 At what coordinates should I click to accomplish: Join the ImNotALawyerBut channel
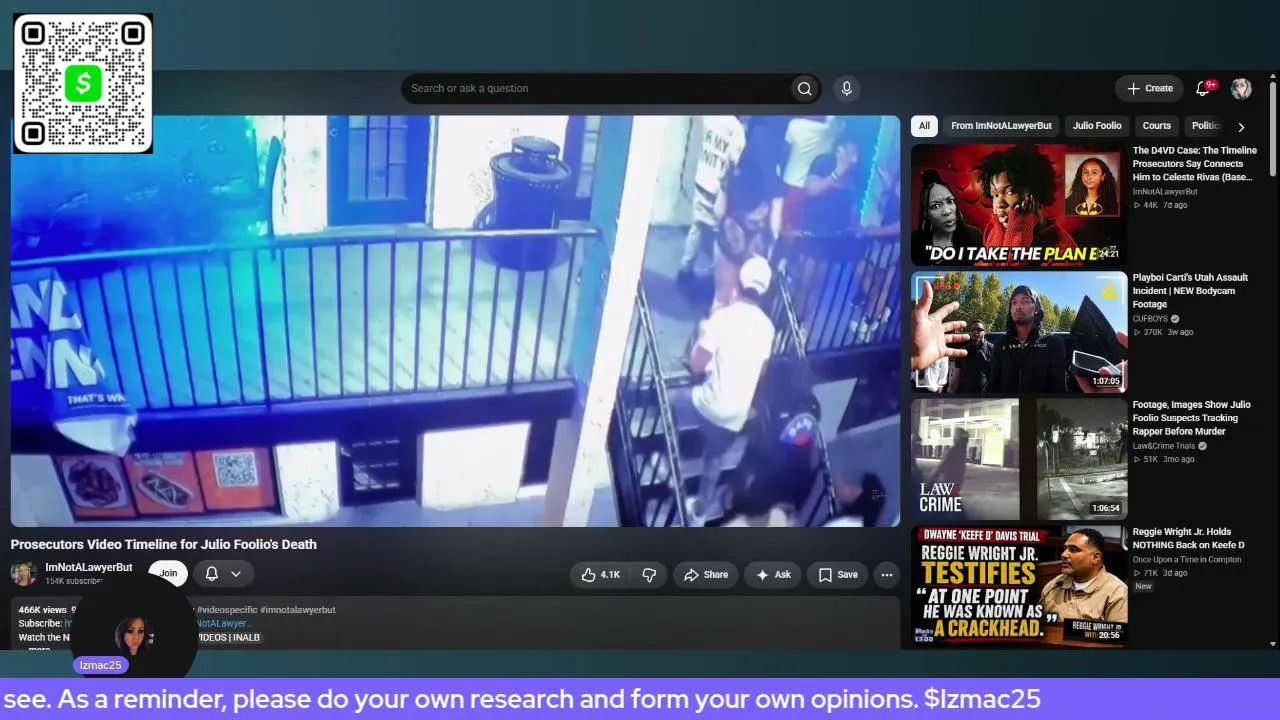(x=168, y=573)
